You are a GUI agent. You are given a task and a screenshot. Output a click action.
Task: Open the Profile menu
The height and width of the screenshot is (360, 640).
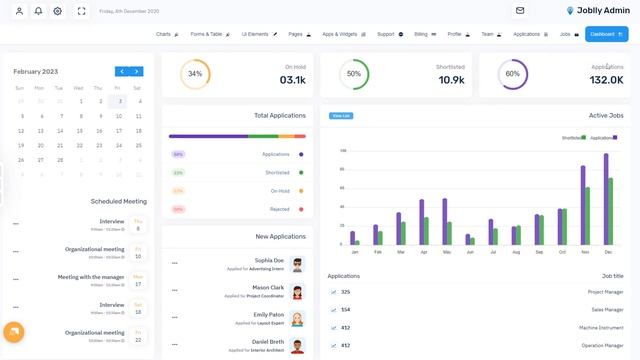point(458,34)
